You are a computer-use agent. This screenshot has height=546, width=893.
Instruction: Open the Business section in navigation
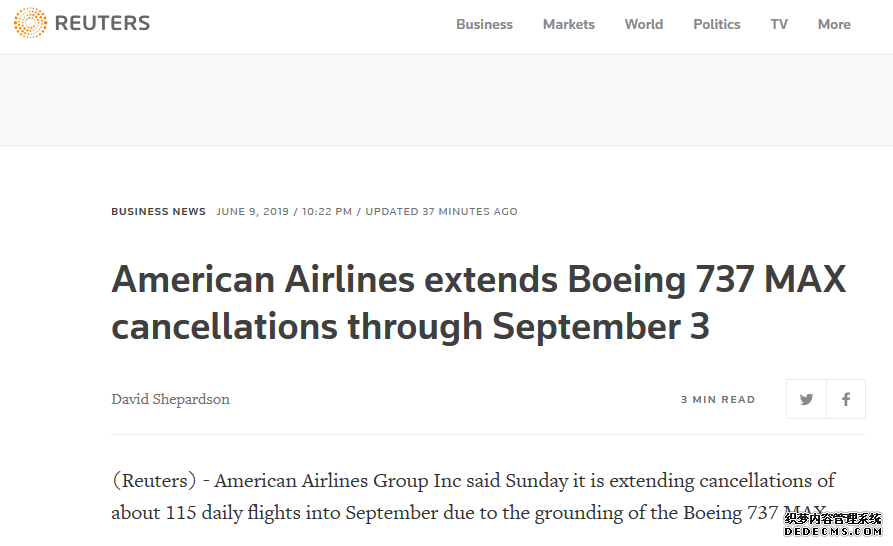[x=484, y=24]
